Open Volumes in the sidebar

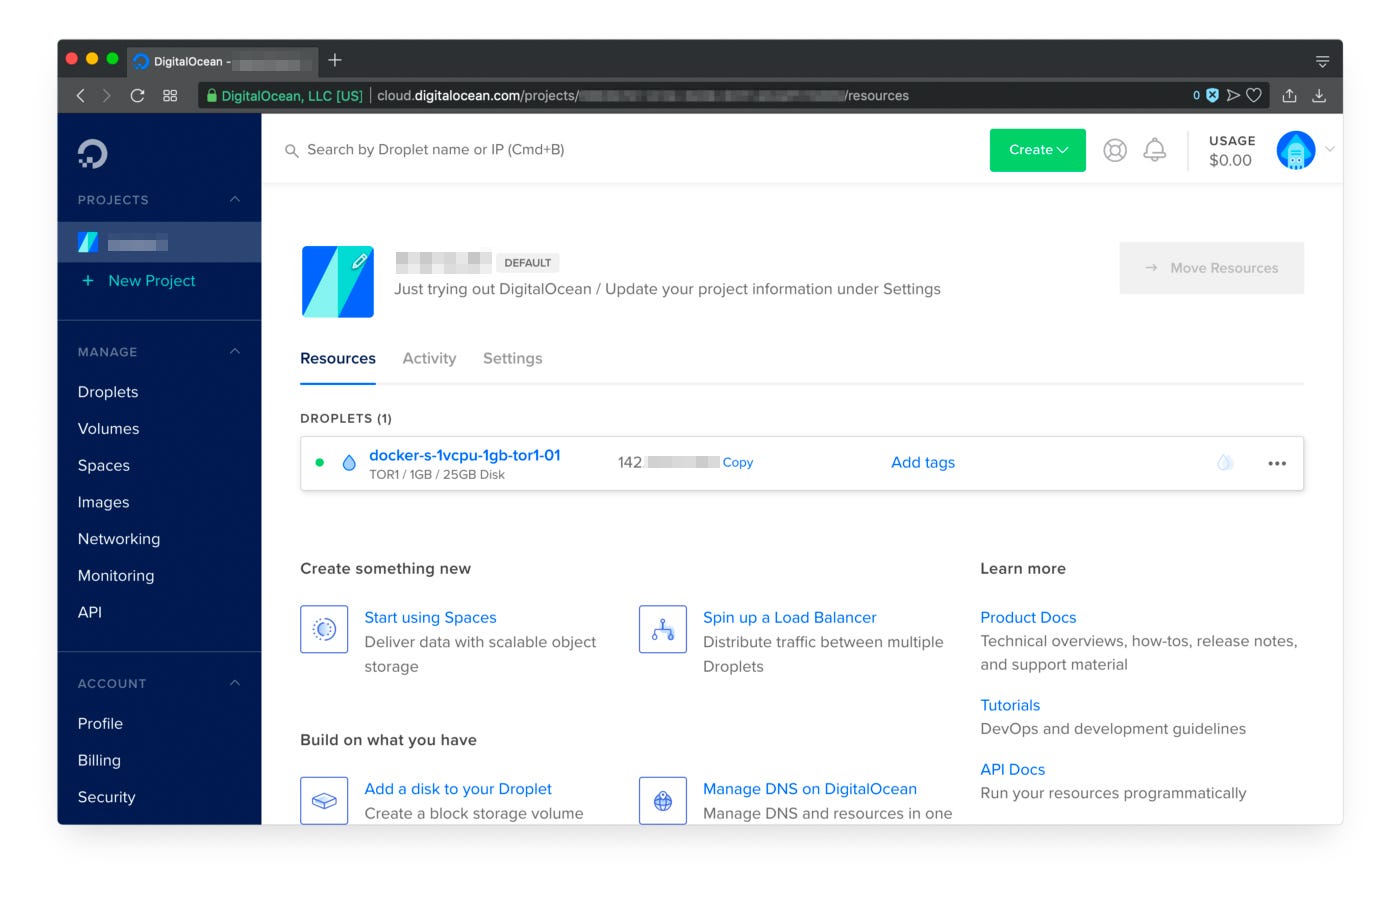[109, 429]
